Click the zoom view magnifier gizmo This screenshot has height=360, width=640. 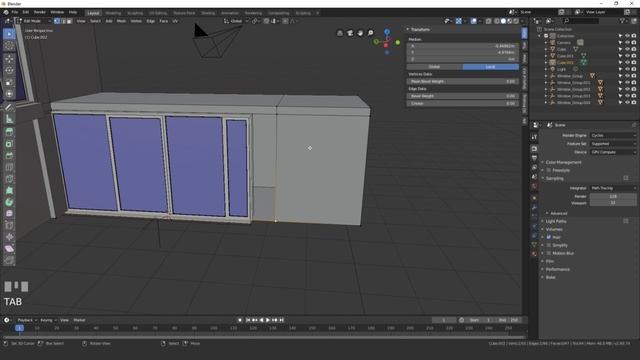tap(370, 33)
